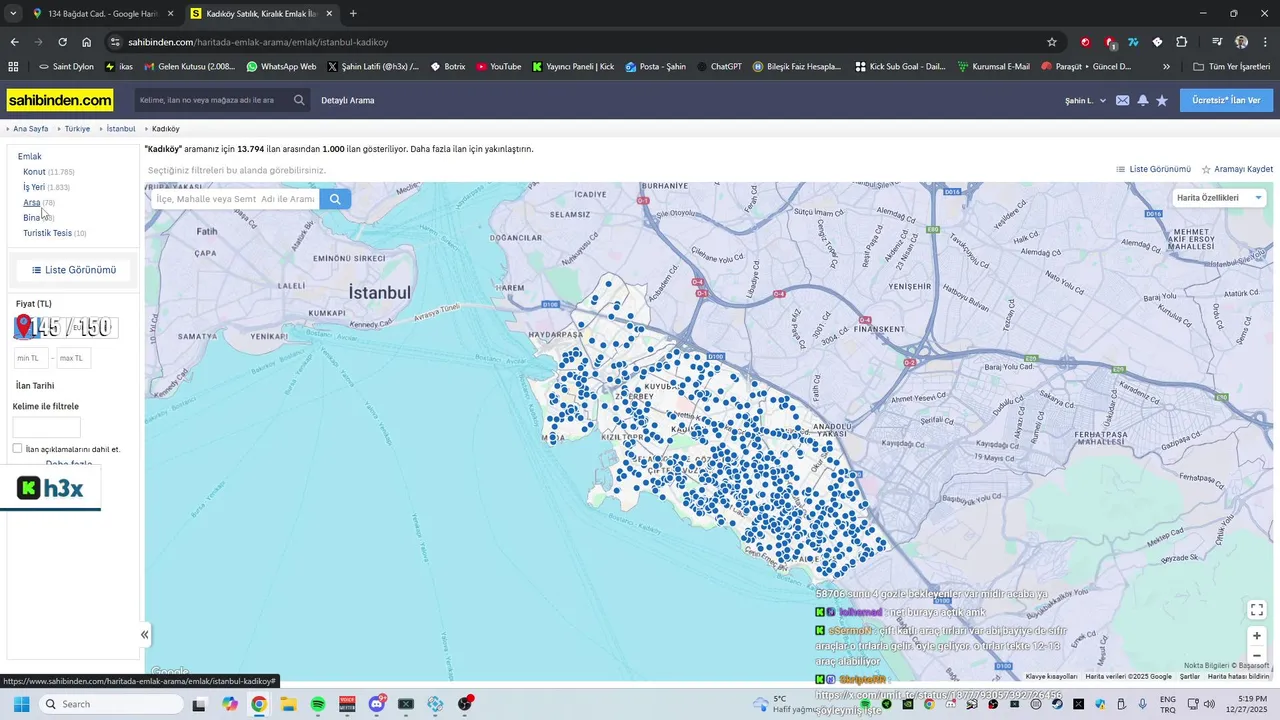Click the taskbar search box
Screen dimensions: 1280x720
pyautogui.click(x=111, y=704)
